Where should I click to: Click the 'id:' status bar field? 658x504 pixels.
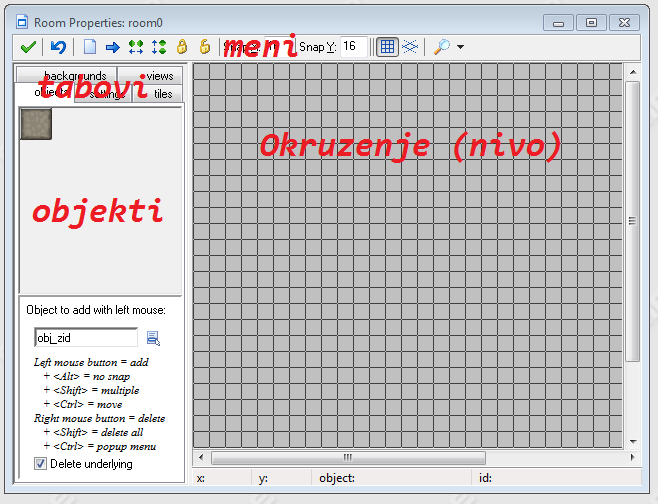coord(556,478)
